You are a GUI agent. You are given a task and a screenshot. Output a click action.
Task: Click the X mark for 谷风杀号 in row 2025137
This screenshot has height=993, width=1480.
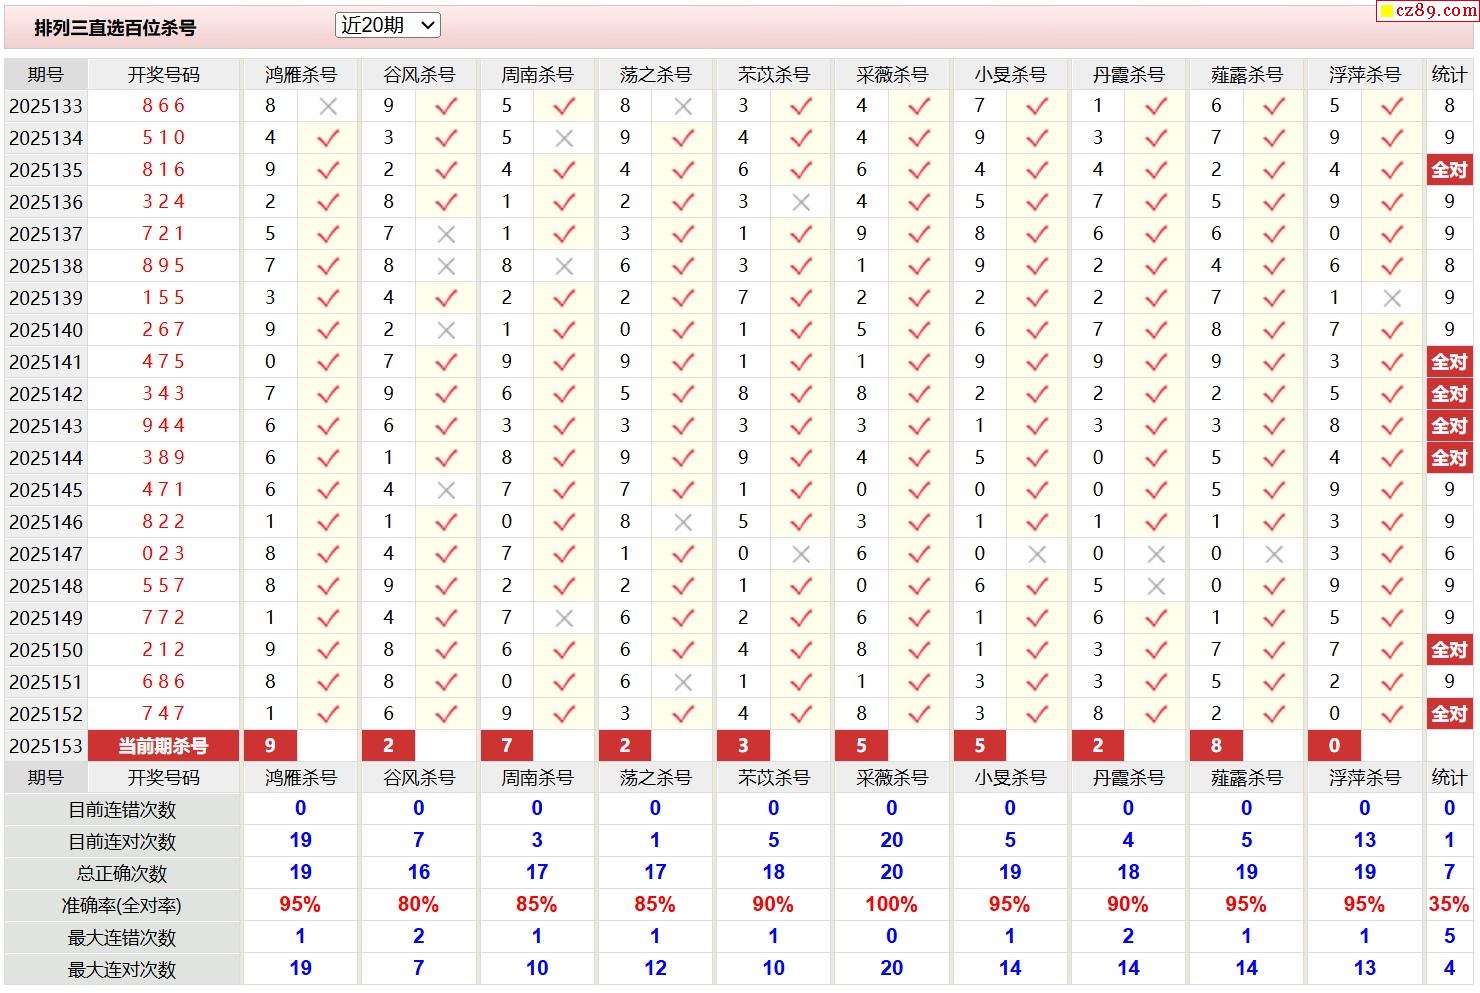pyautogui.click(x=446, y=234)
